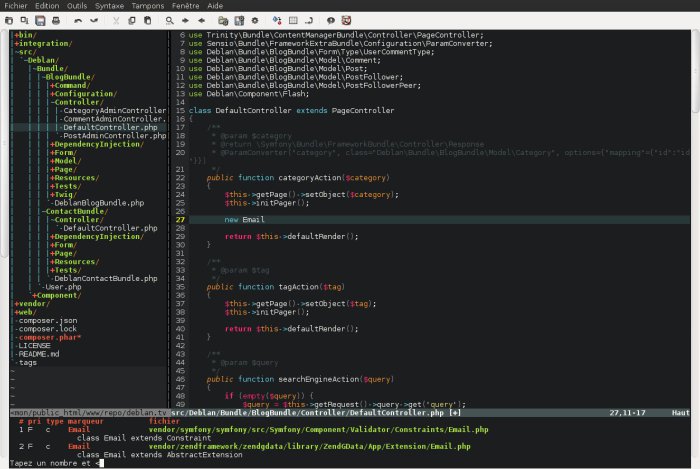Click the Save Session toolbar icon
700x469 pixels.
(x=239, y=21)
